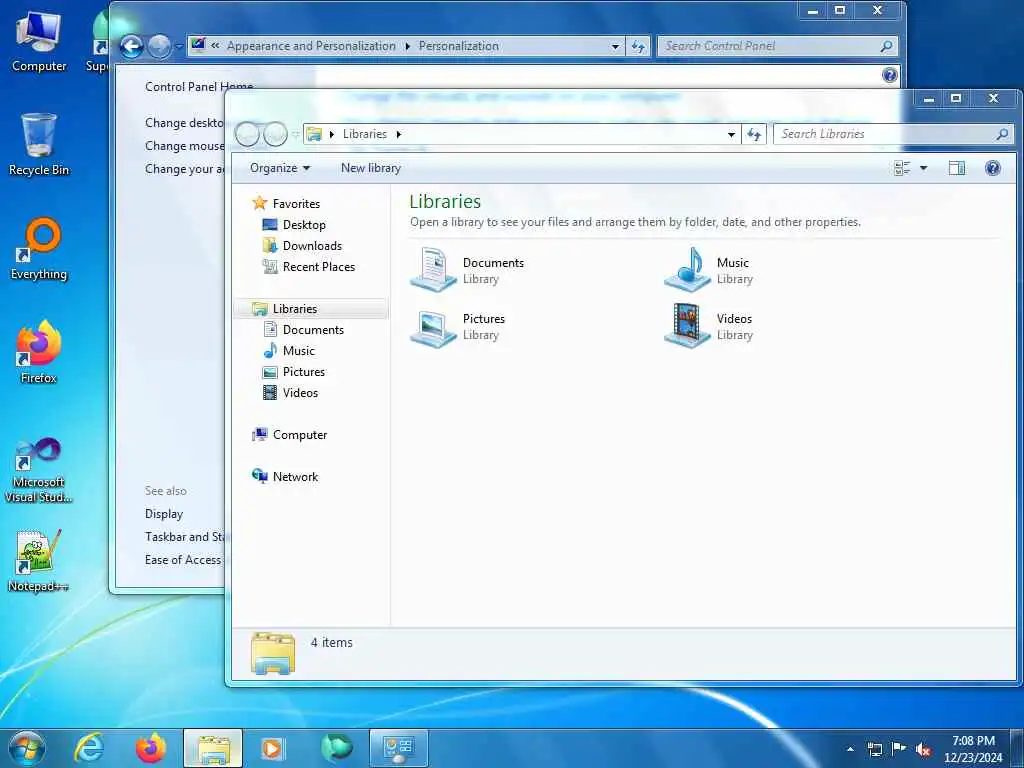Open Ease of Access Center link
This screenshot has width=1024, height=768.
pyautogui.click(x=185, y=560)
